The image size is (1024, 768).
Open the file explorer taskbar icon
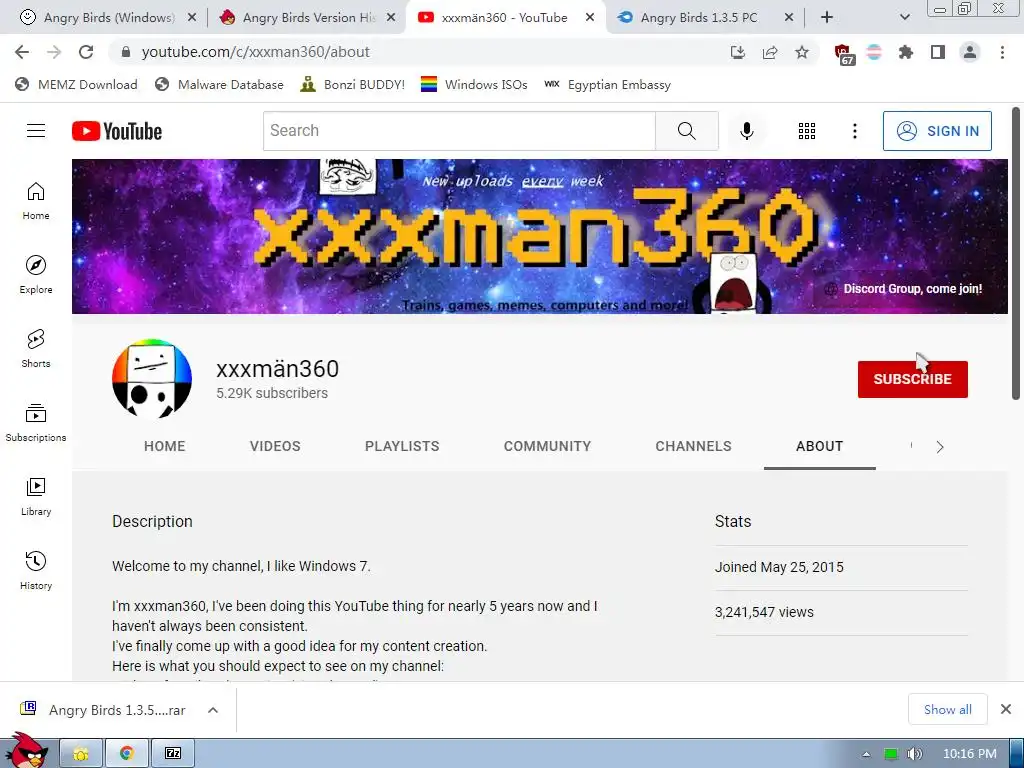coord(81,754)
